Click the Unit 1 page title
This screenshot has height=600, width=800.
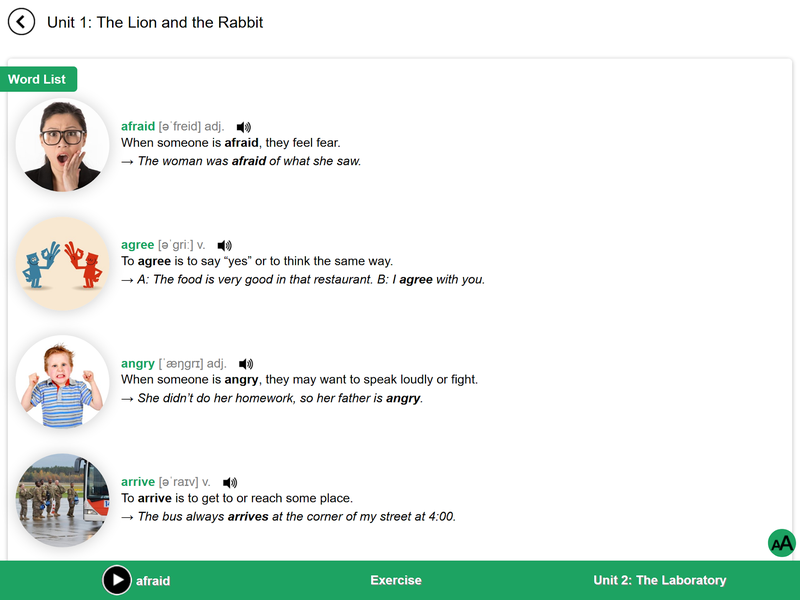(x=155, y=22)
